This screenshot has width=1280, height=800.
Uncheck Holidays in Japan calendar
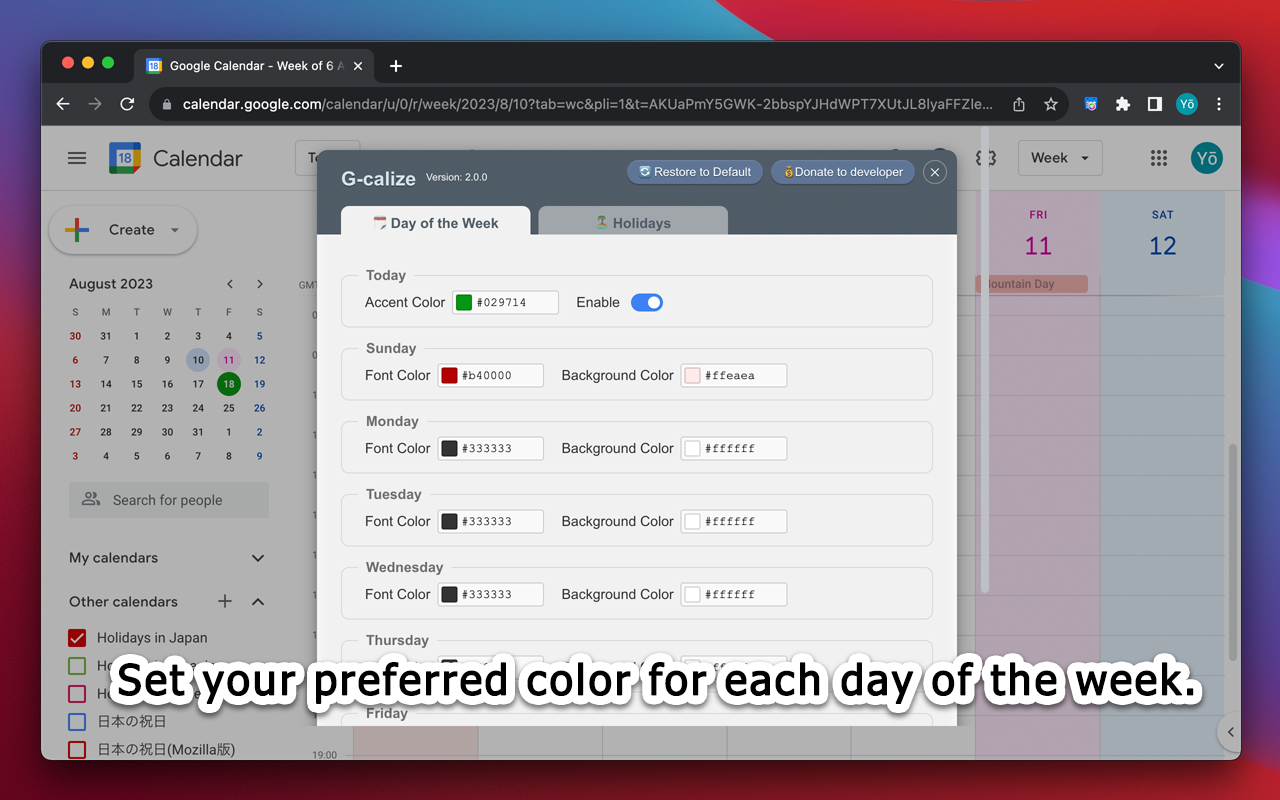coord(77,638)
